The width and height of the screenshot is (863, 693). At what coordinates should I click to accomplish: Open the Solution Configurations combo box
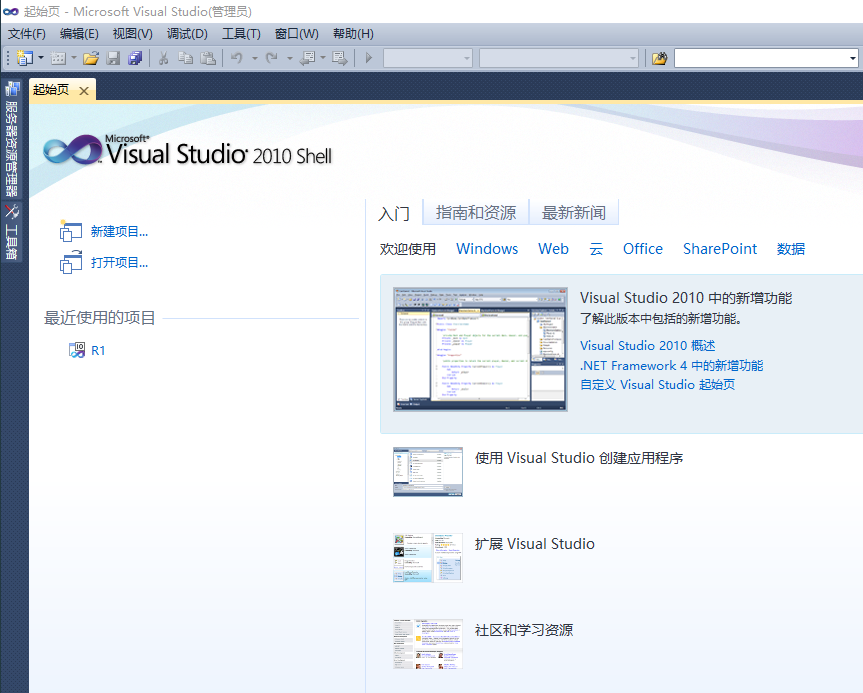click(x=428, y=58)
